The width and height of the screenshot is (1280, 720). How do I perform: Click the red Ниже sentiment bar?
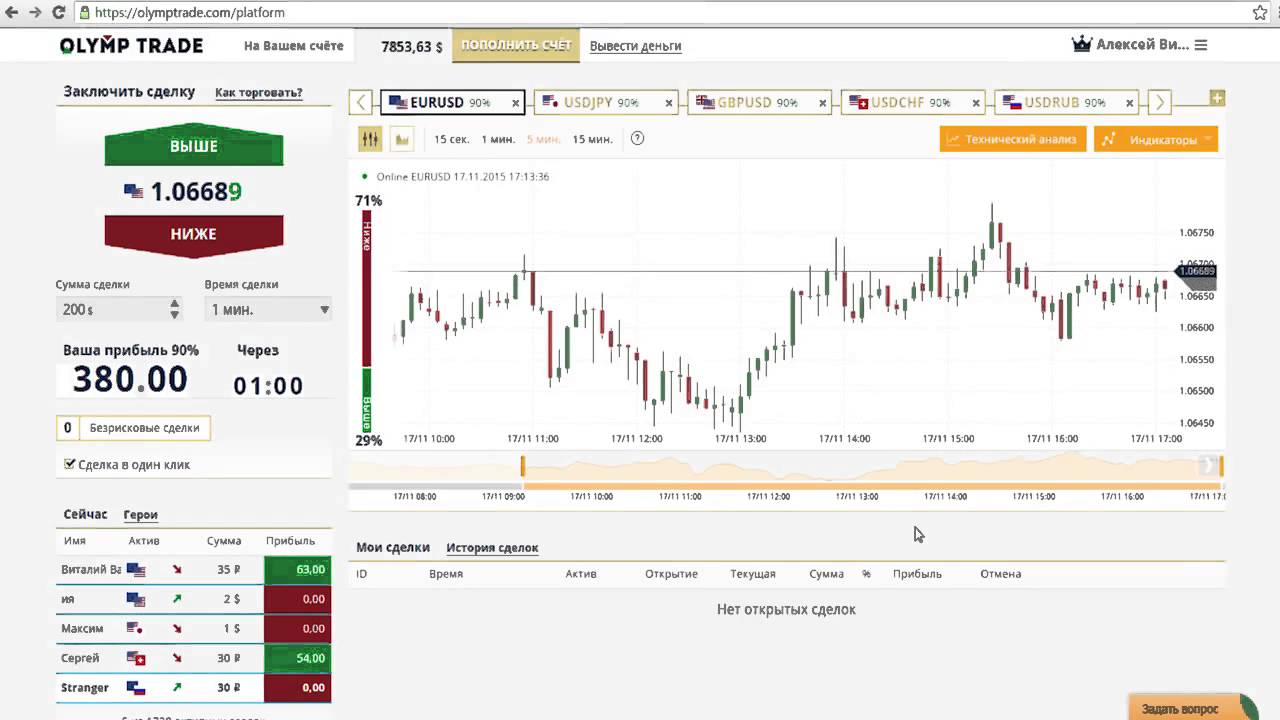coord(367,287)
